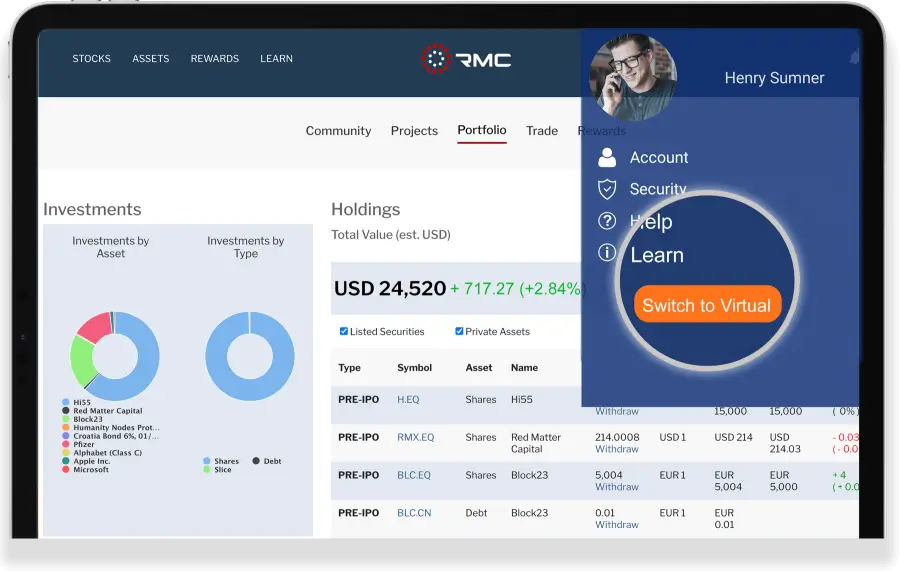Click Henry Sumner's profile photo
904x574 pixels.
tap(633, 76)
